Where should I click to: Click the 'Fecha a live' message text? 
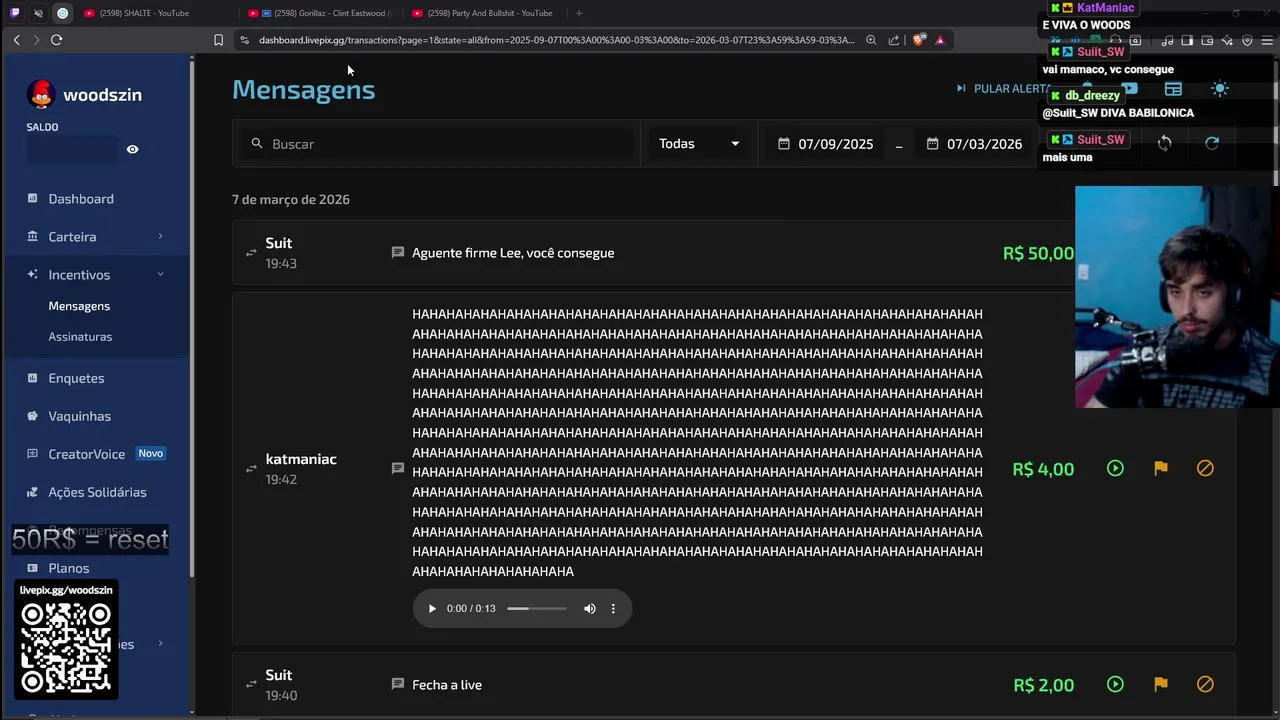coord(447,685)
